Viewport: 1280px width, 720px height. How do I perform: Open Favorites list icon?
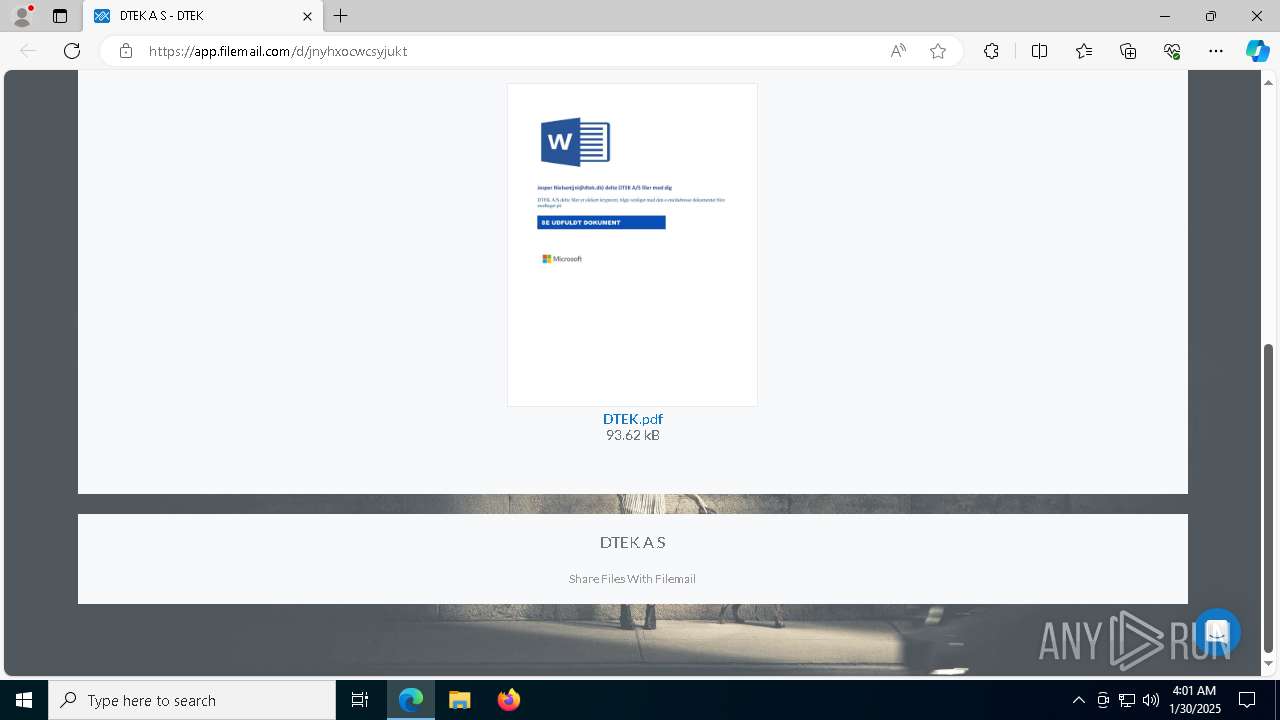(x=1084, y=51)
